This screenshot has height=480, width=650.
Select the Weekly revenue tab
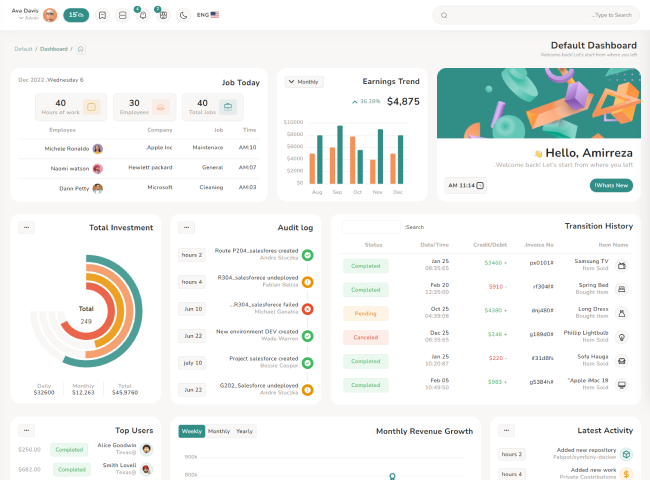191,431
